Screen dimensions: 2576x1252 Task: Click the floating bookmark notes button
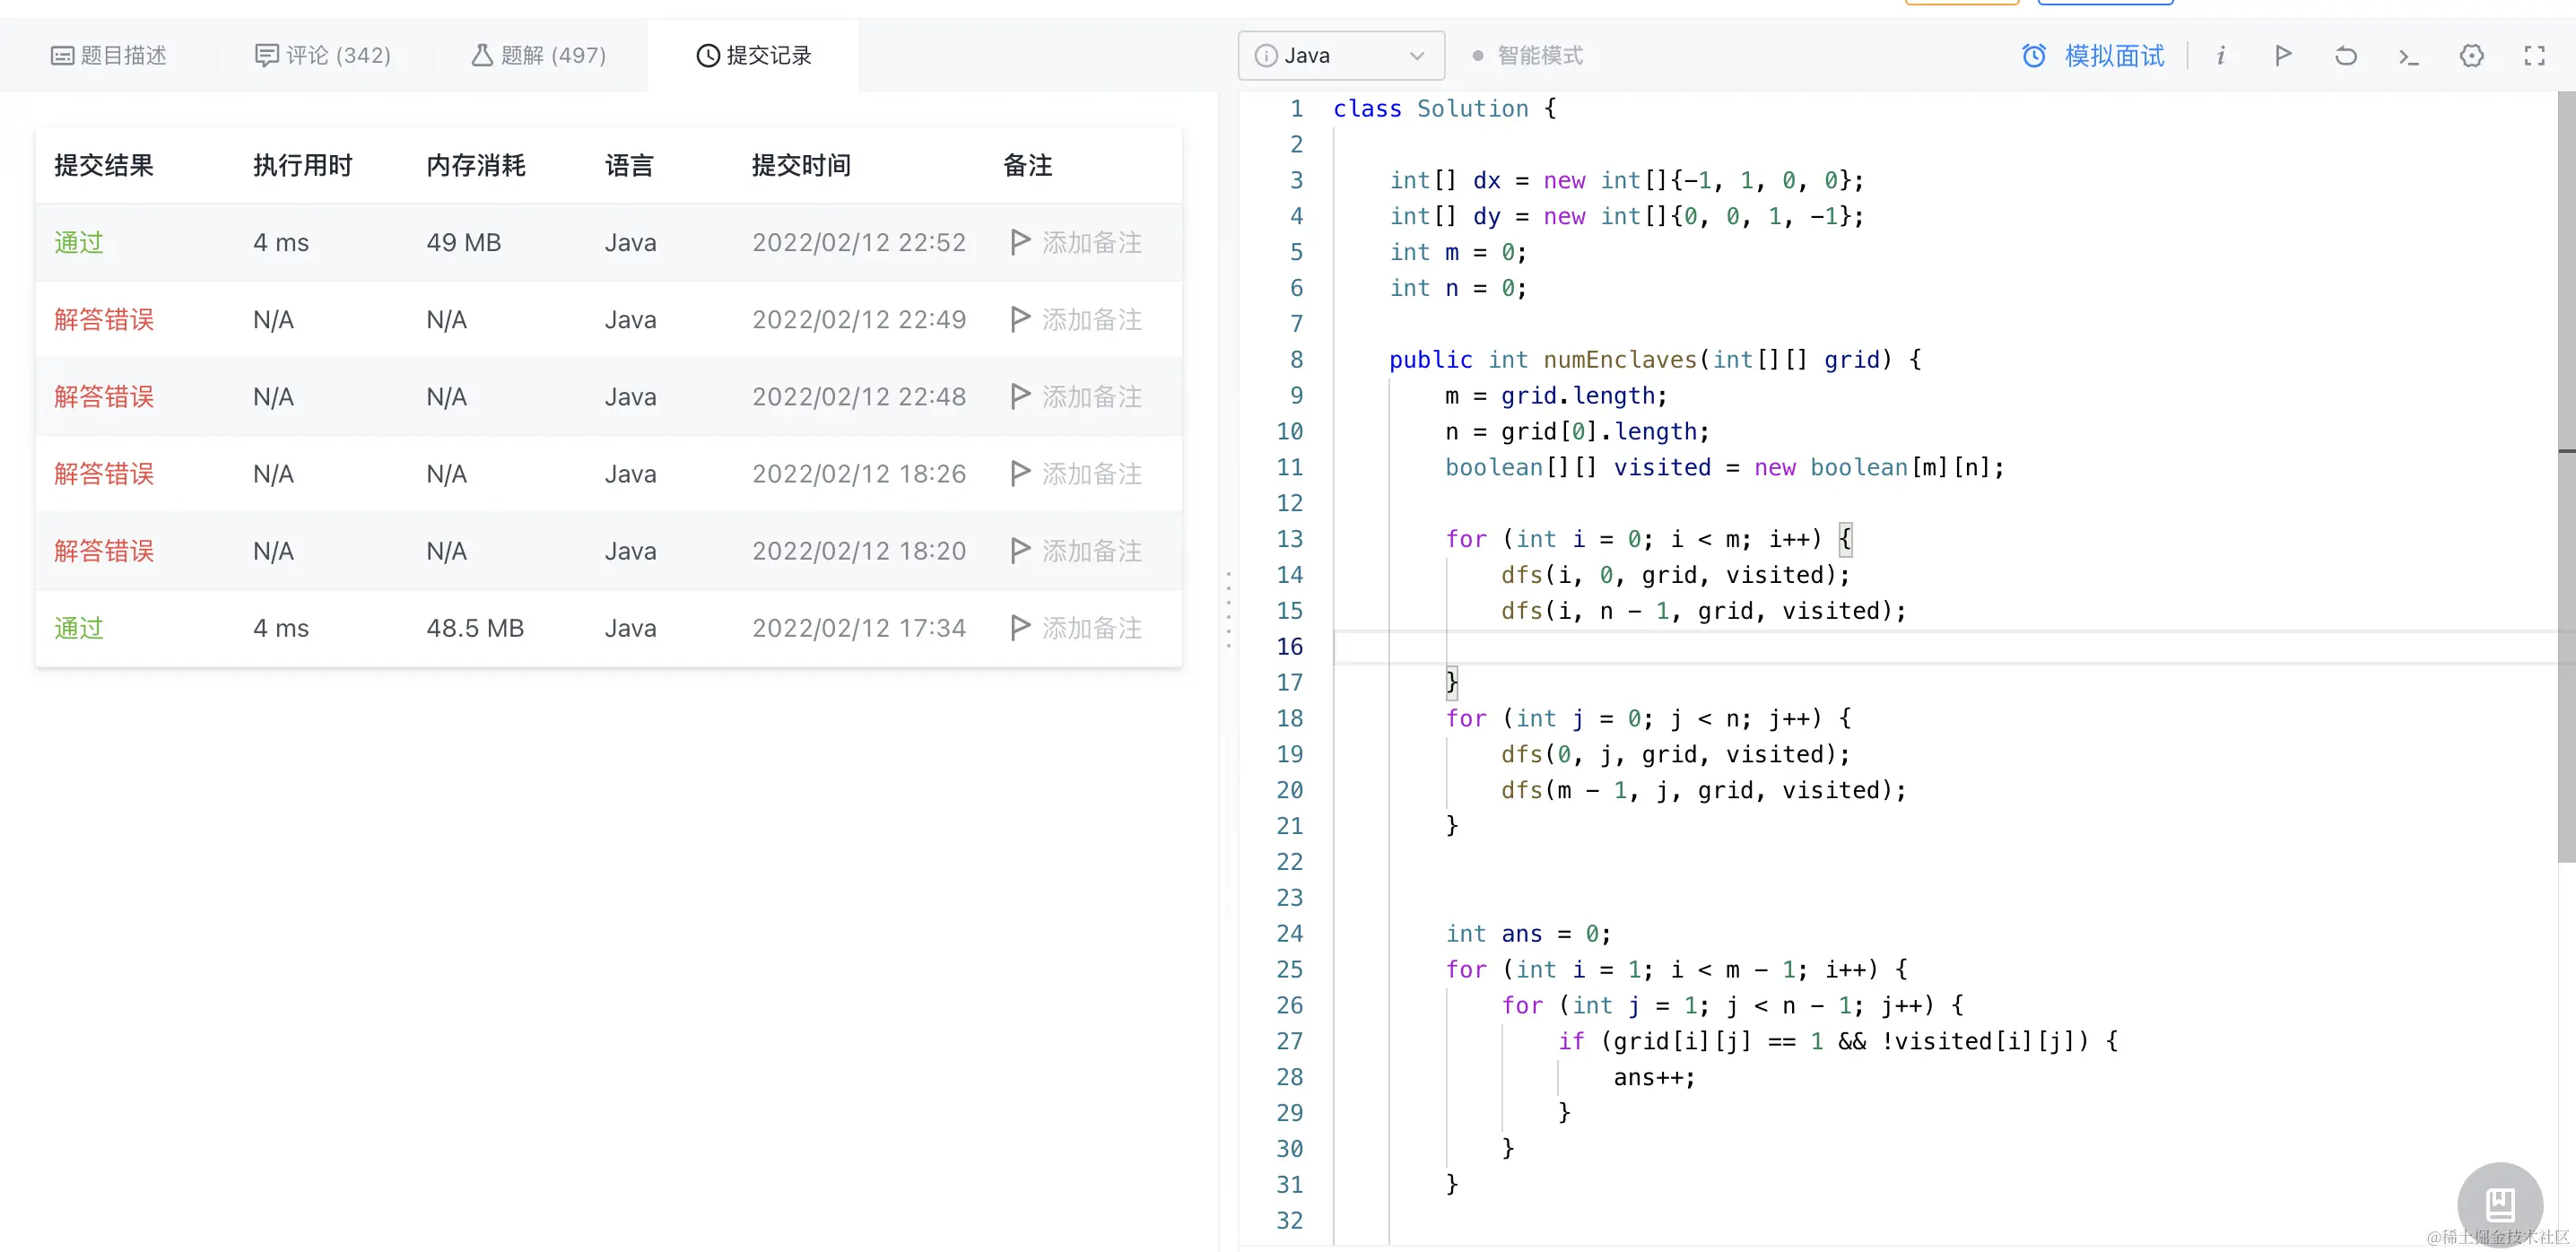click(2500, 1203)
